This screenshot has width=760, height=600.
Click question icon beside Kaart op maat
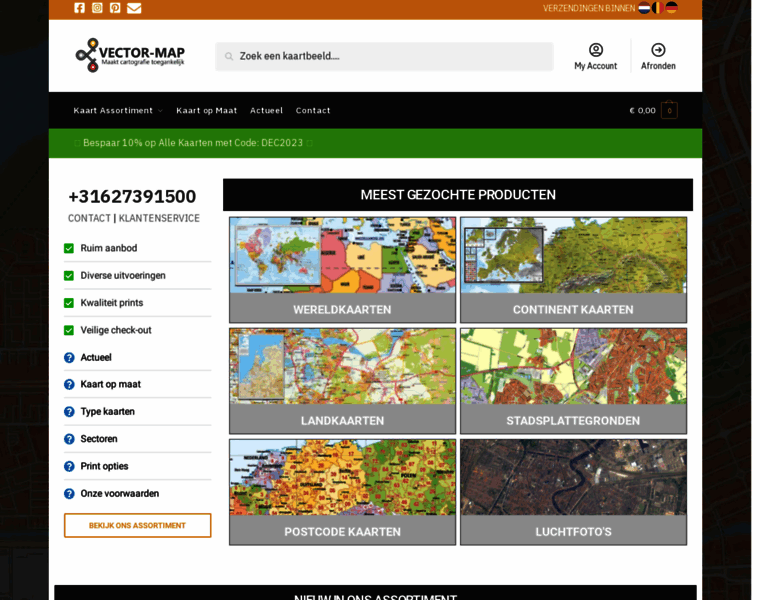(69, 385)
